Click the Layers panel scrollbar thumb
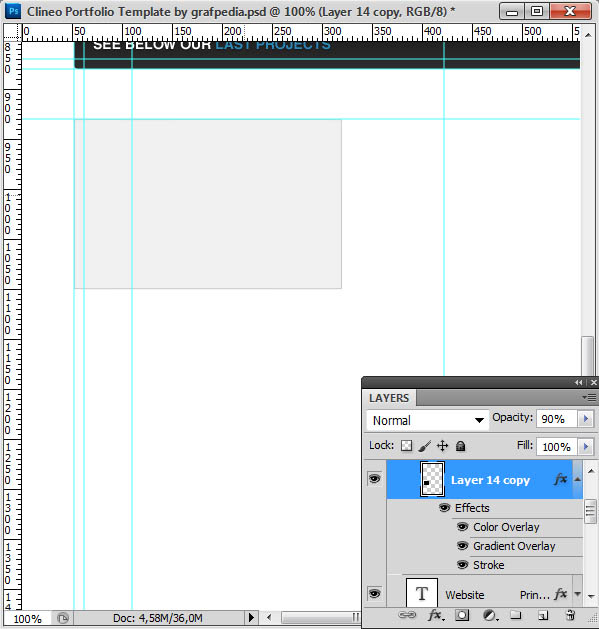The width and height of the screenshot is (599, 629). pos(591,511)
